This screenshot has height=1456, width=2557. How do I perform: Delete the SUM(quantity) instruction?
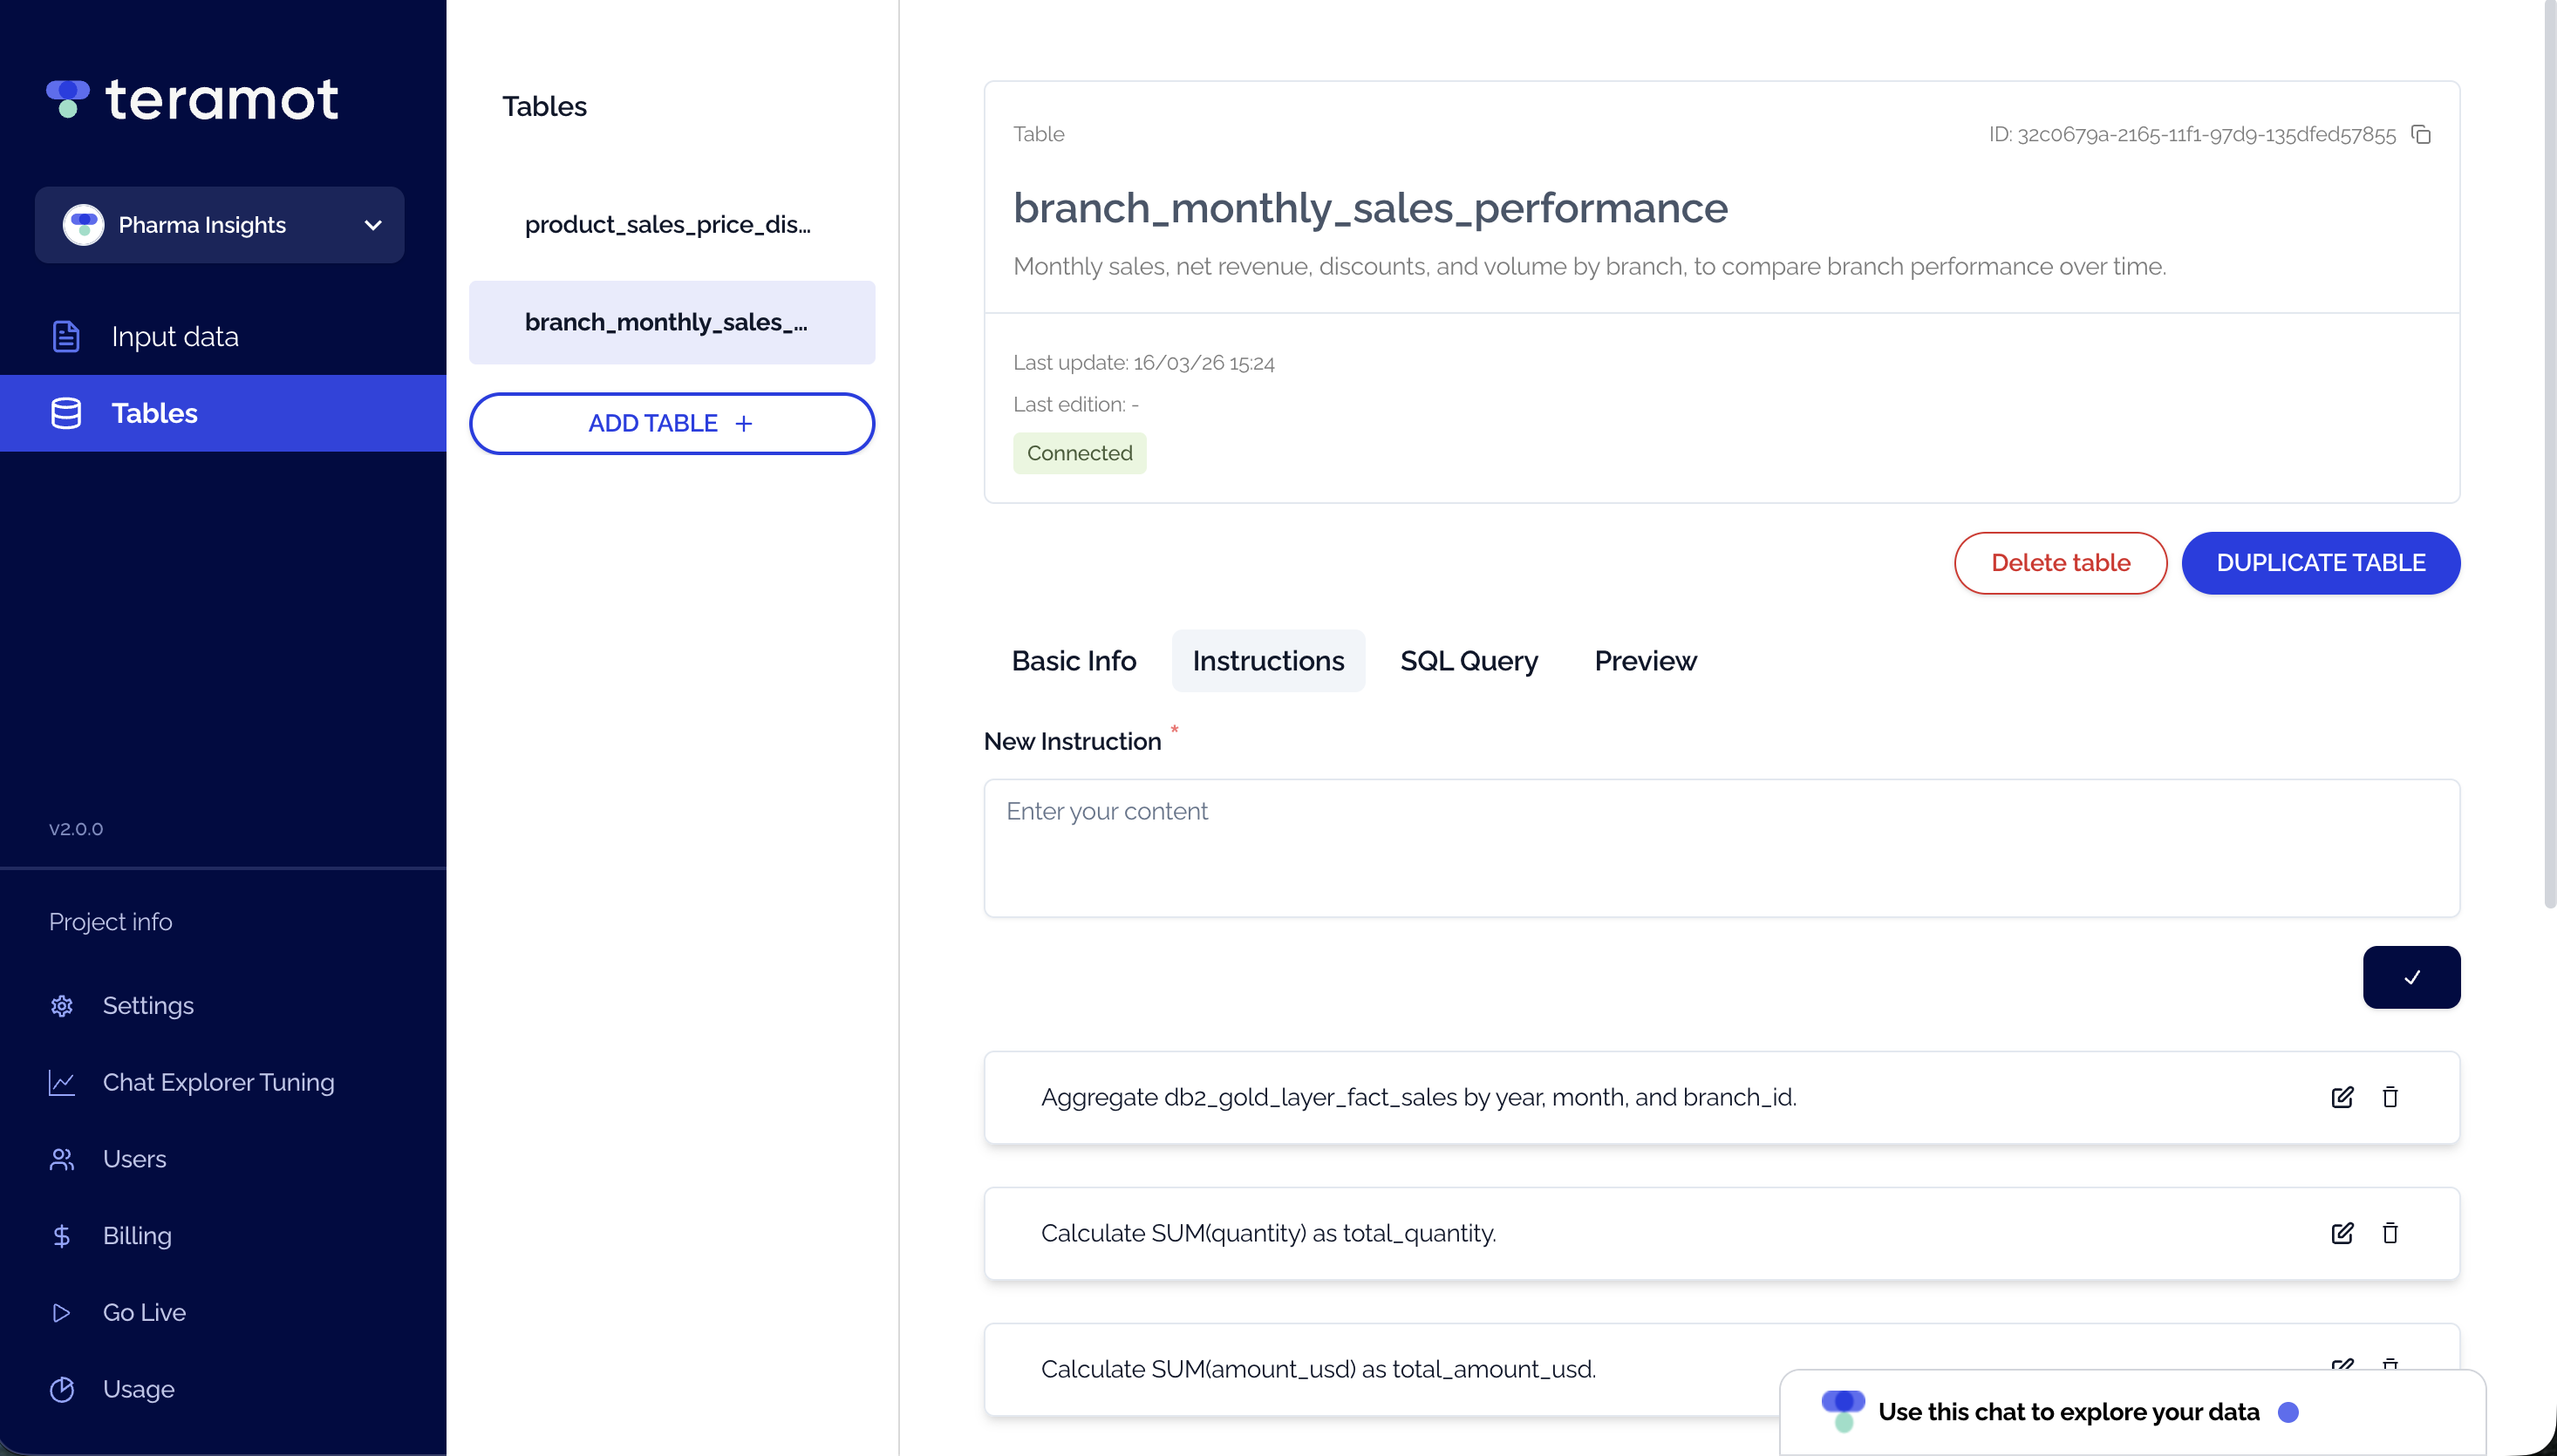(x=2390, y=1233)
